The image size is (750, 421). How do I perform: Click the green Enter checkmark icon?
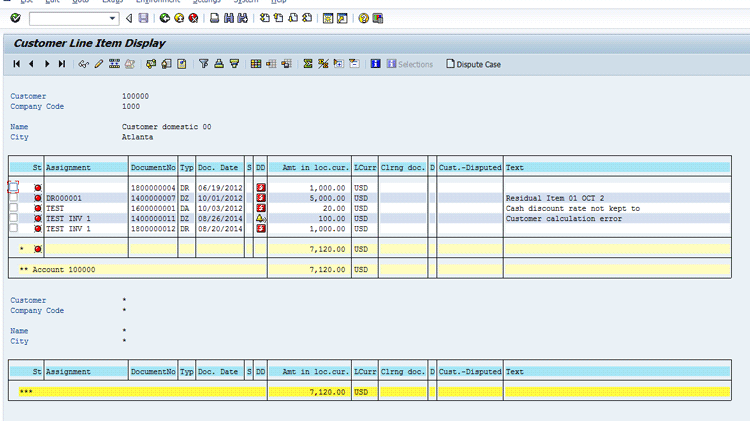(x=16, y=18)
